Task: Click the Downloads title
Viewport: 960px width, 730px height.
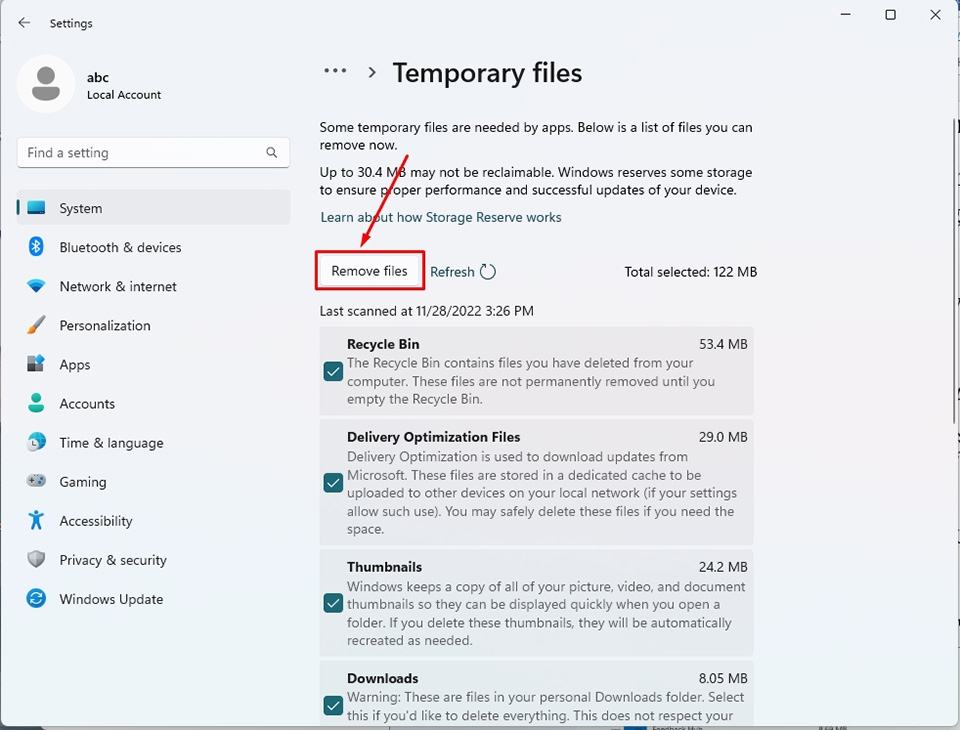Action: click(x=383, y=679)
